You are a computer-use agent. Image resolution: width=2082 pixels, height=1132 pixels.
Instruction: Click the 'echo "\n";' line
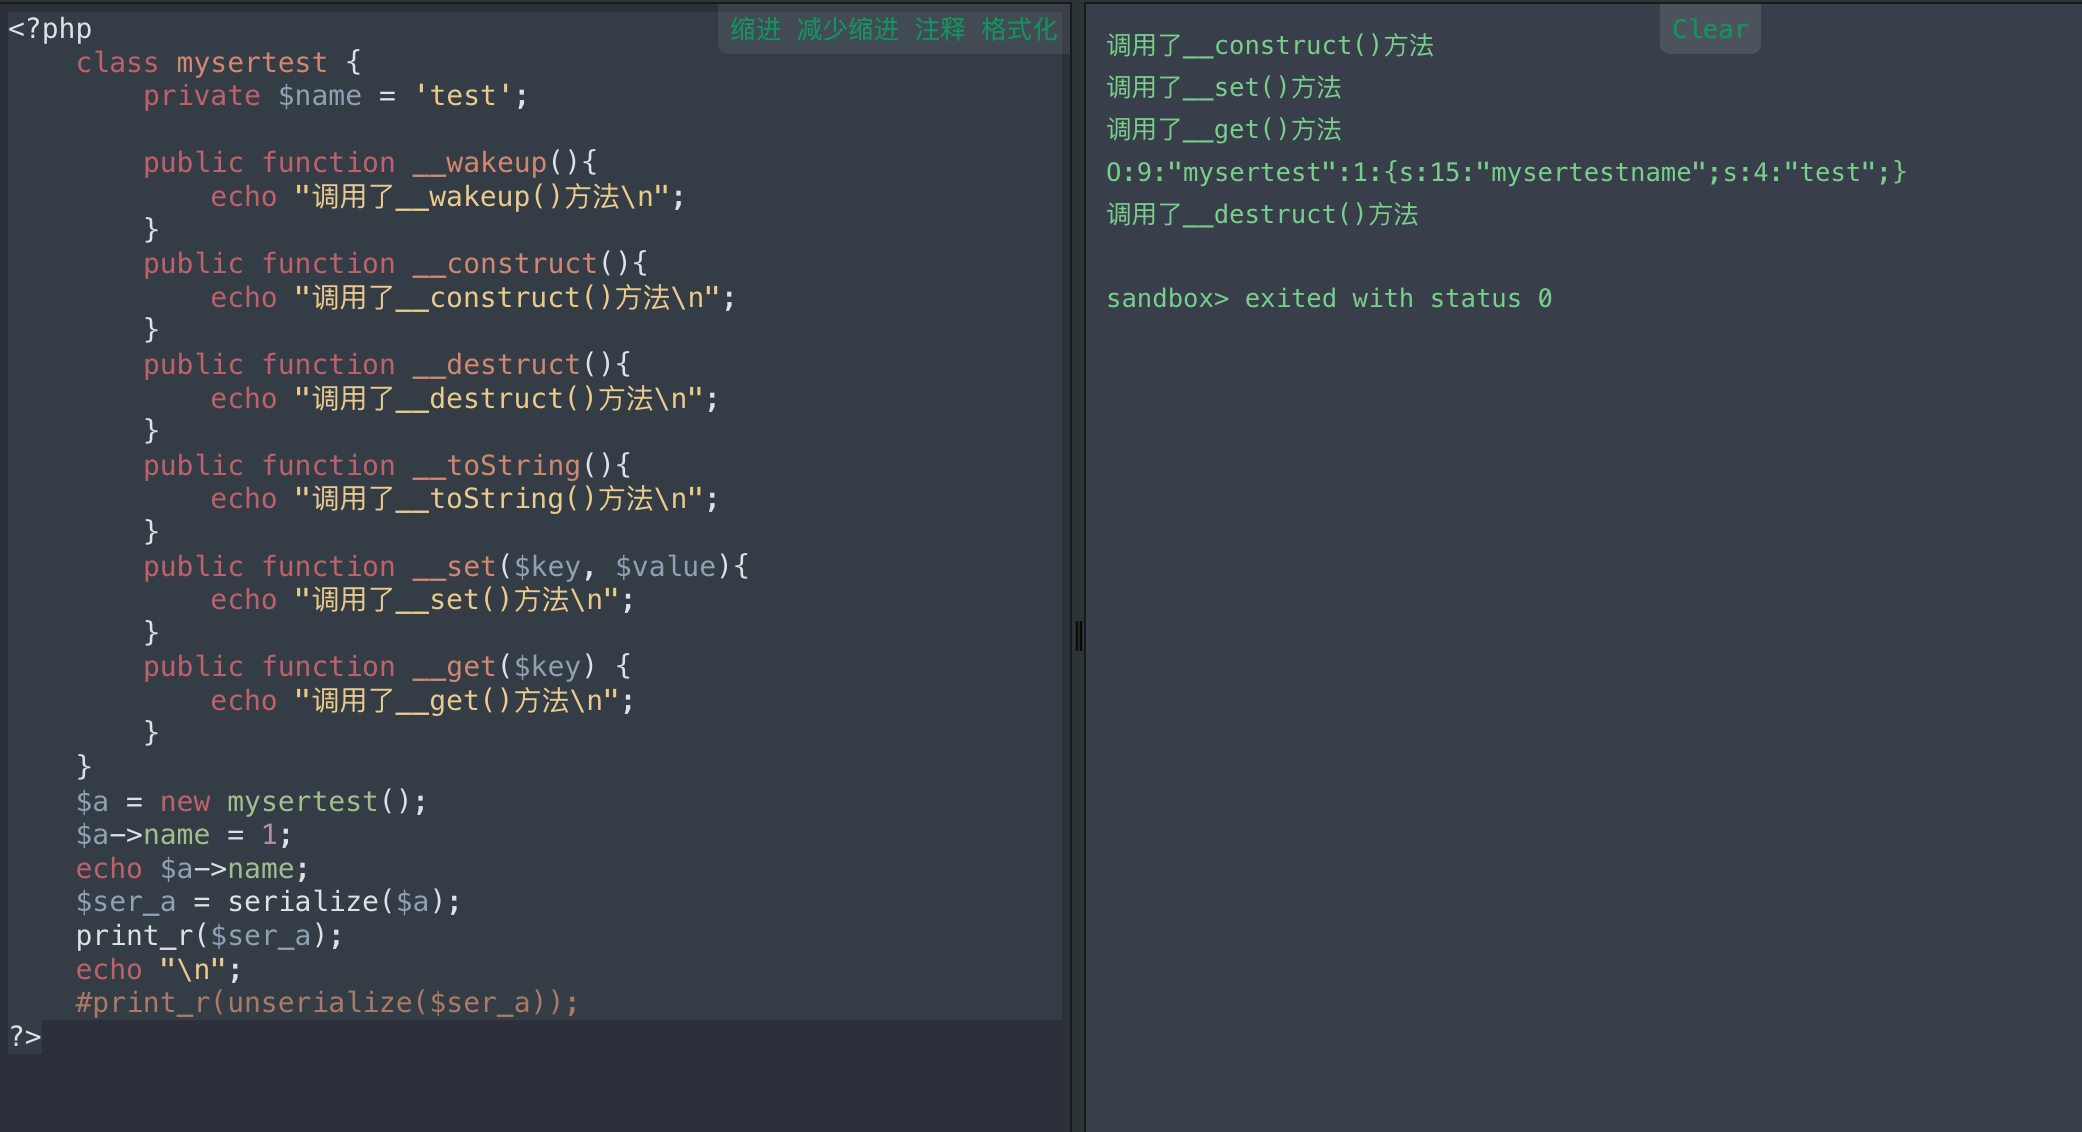(159, 970)
